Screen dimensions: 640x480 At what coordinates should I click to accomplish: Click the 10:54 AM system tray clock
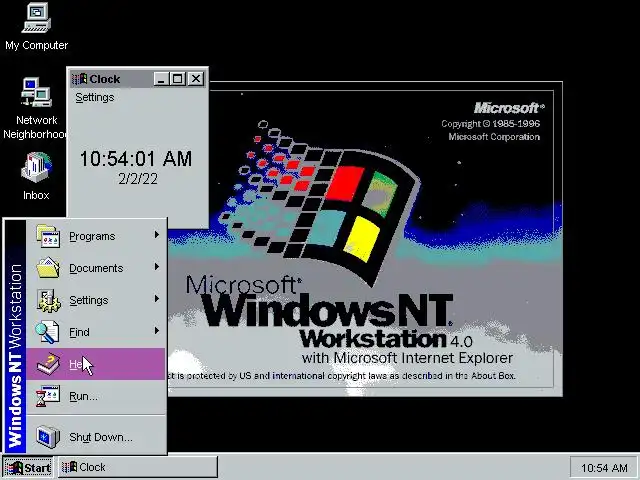point(604,468)
